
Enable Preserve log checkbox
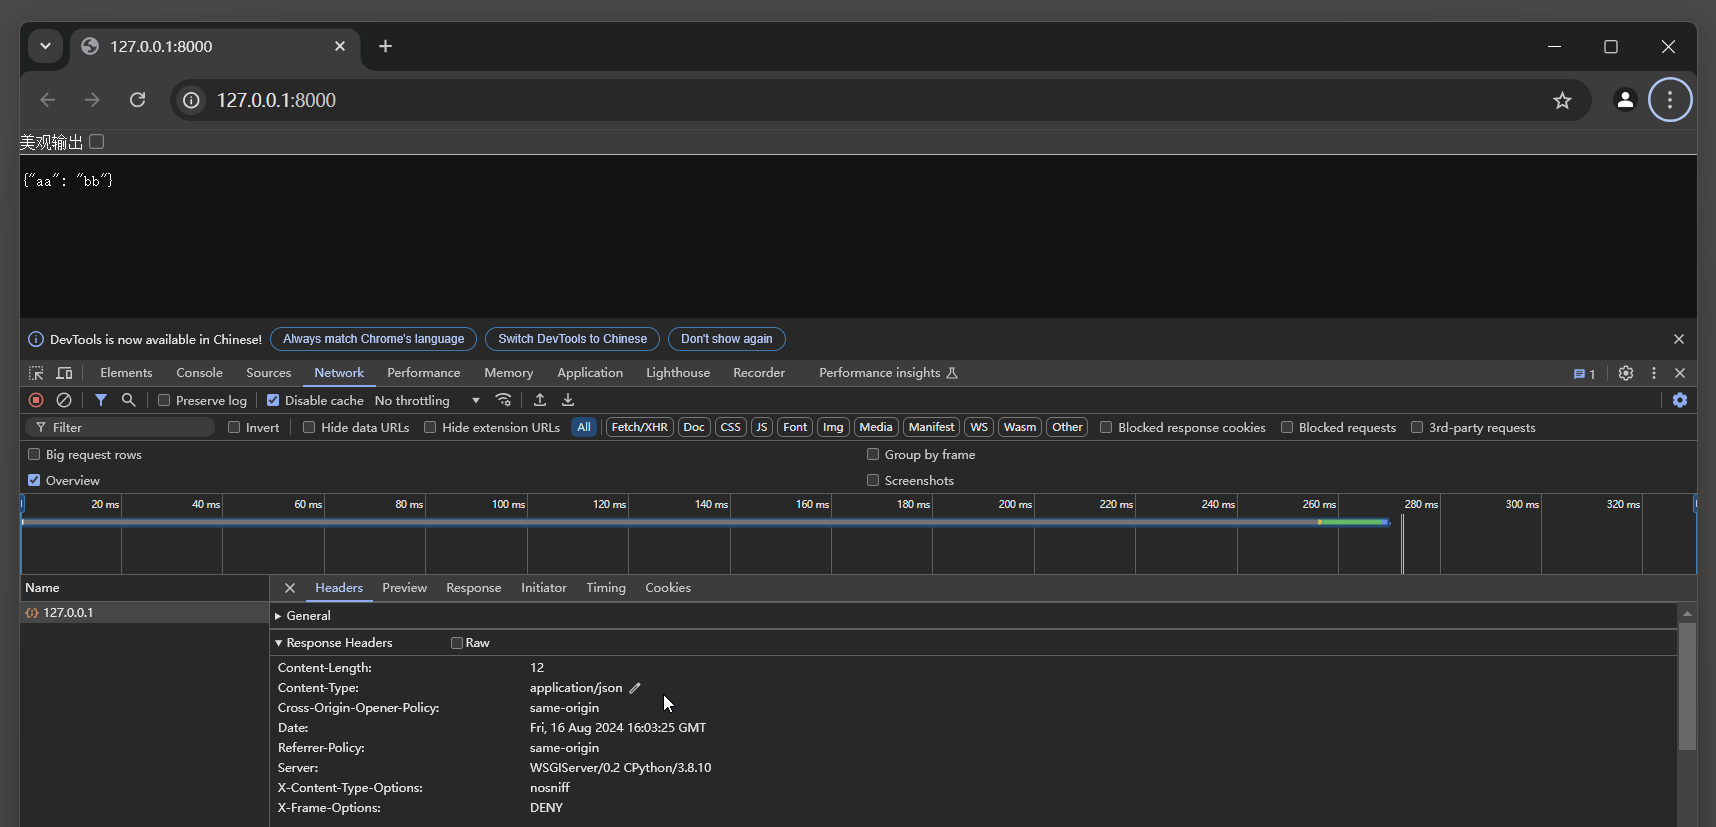pos(164,400)
